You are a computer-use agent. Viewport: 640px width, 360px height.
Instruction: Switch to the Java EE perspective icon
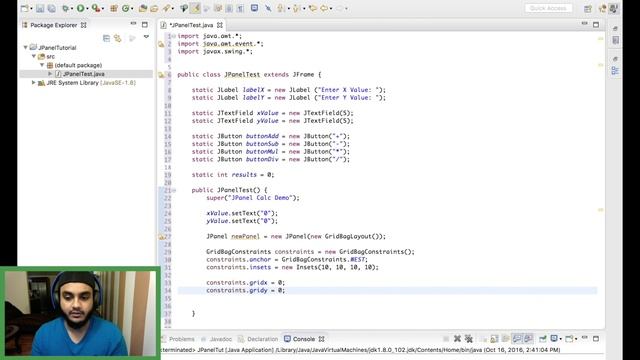[602, 9]
